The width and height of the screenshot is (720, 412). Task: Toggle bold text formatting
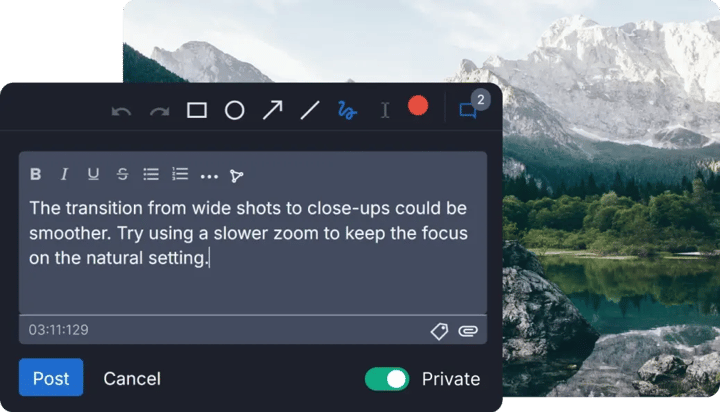click(x=36, y=175)
